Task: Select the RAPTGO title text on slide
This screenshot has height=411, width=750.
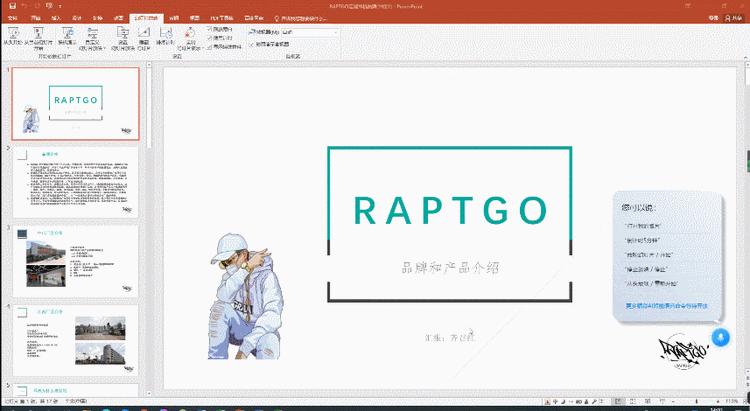Action: click(450, 211)
